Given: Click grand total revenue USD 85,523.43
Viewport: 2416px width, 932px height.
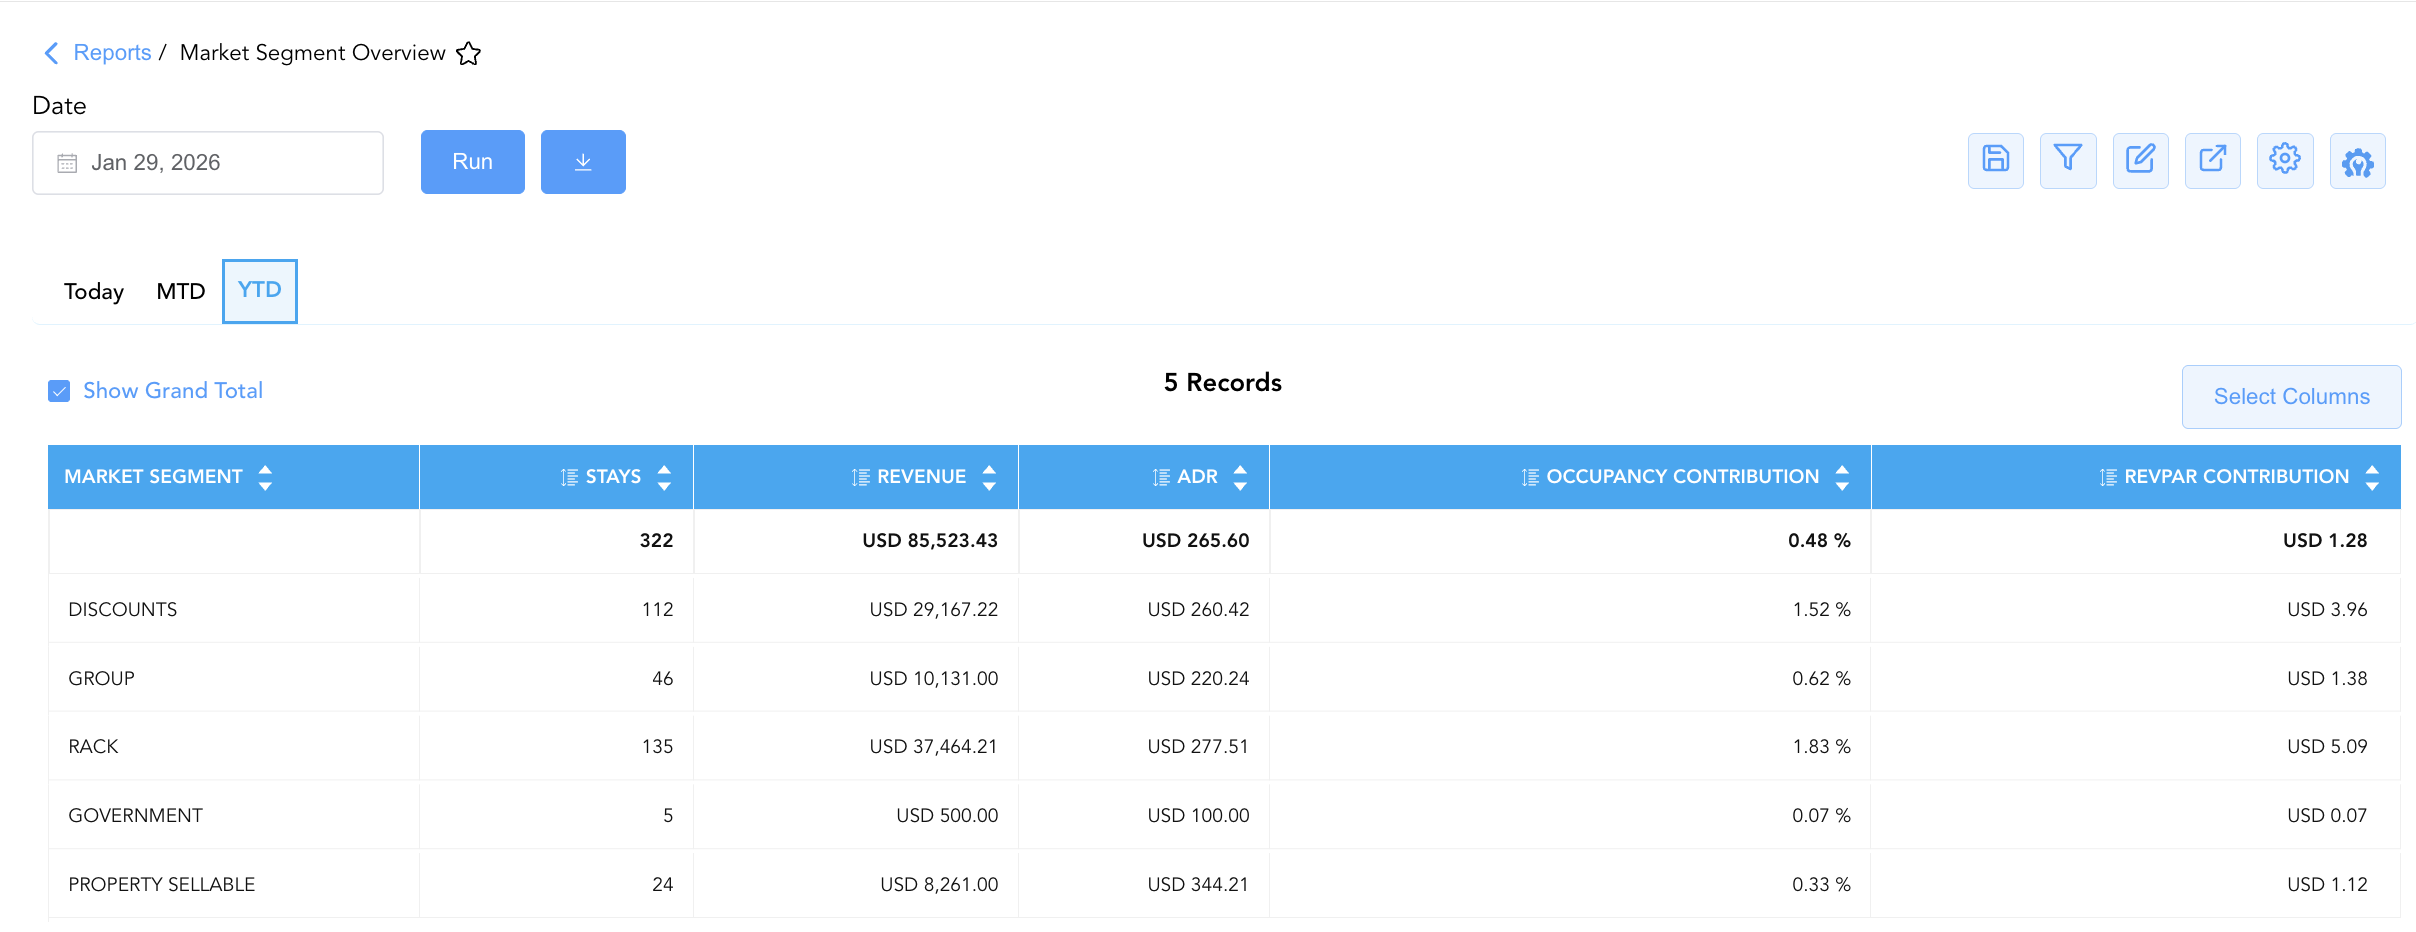Looking at the screenshot, I should pyautogui.click(x=930, y=541).
